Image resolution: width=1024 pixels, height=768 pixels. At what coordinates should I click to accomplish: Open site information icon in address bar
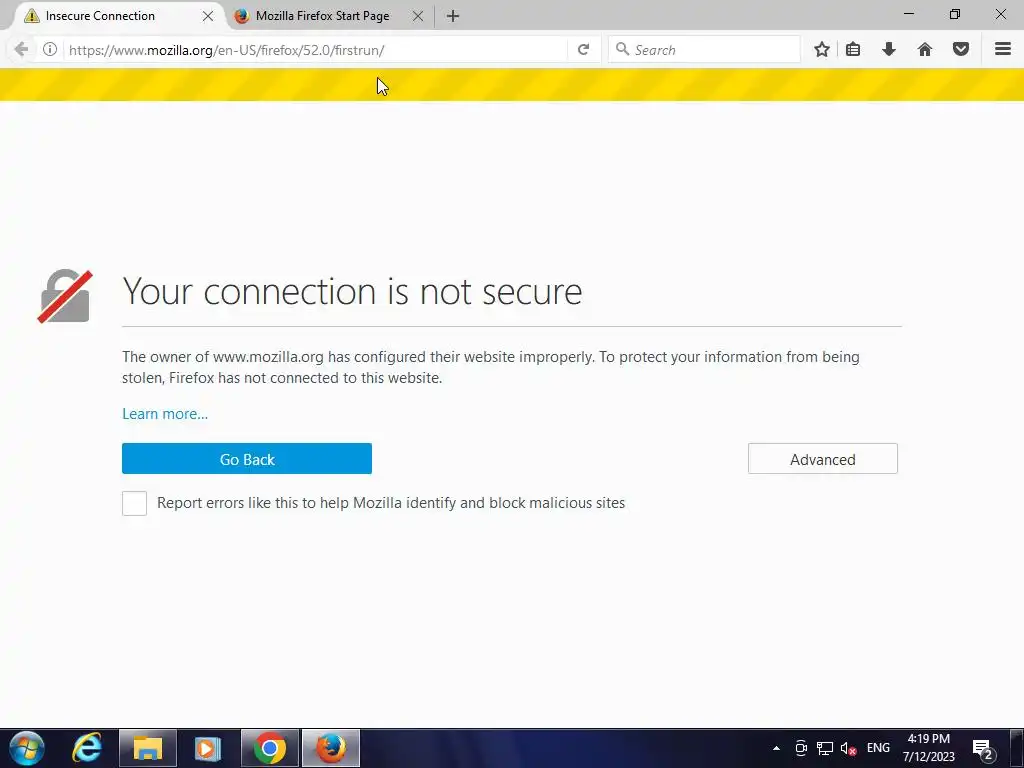pos(50,50)
